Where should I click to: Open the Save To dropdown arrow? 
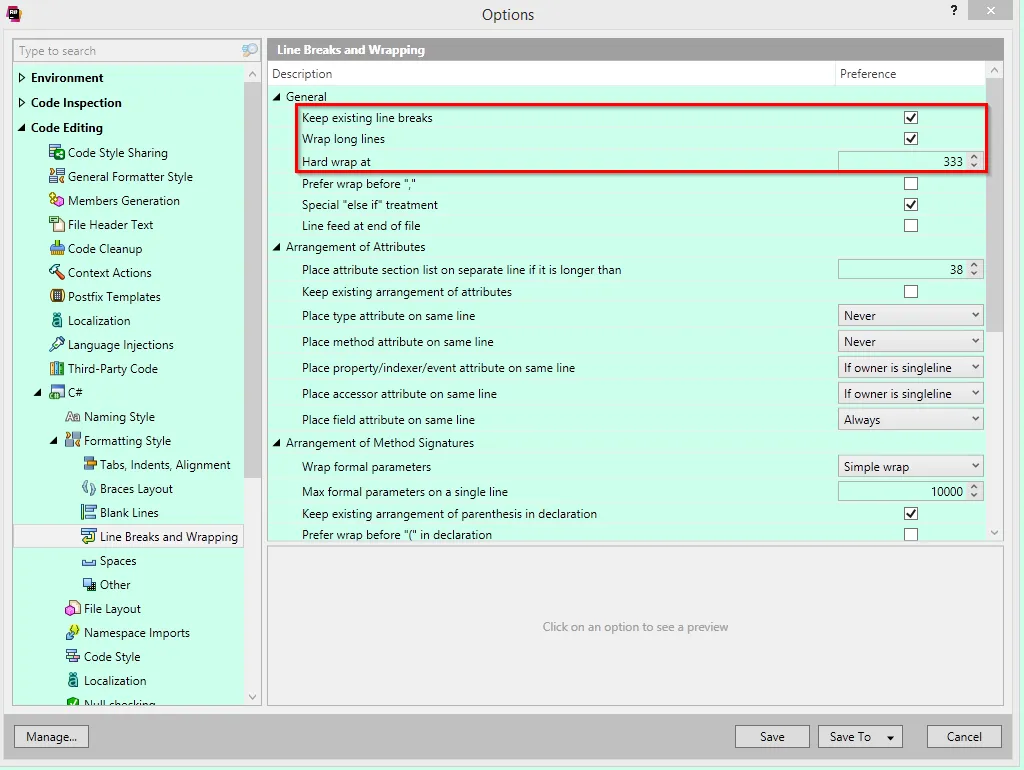click(x=890, y=737)
